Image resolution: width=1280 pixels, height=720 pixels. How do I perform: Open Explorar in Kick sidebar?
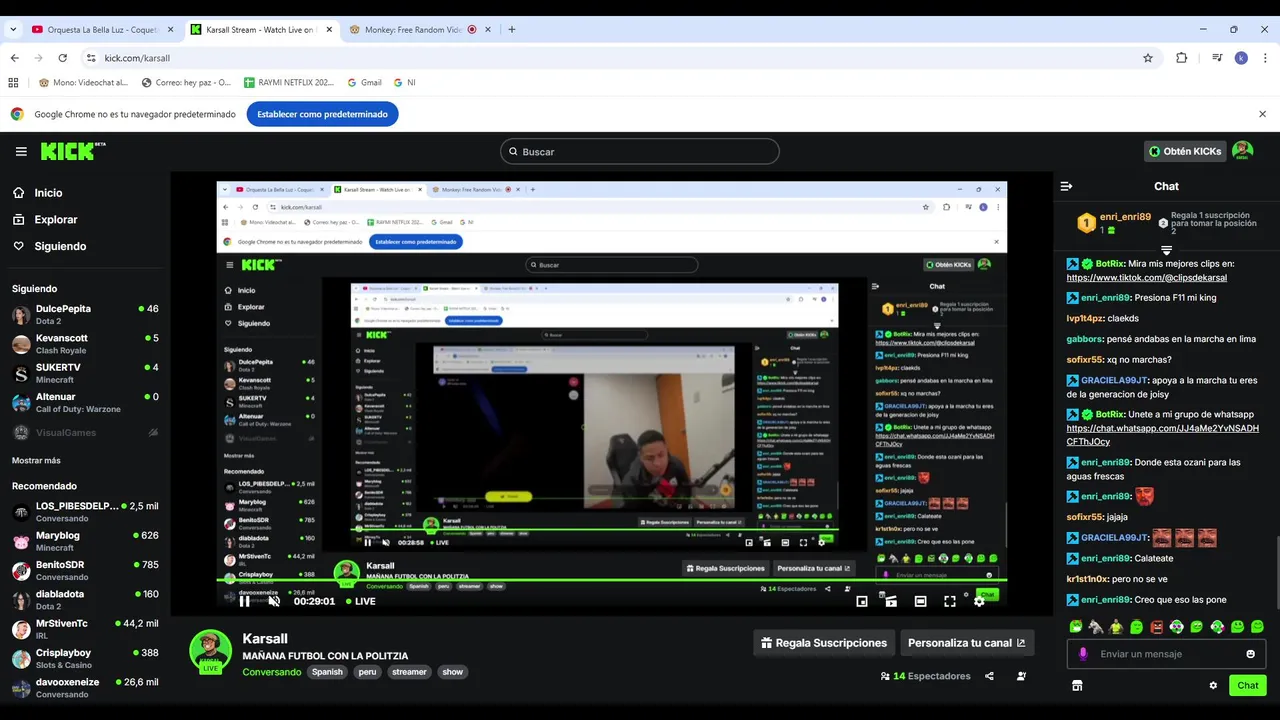(55, 219)
